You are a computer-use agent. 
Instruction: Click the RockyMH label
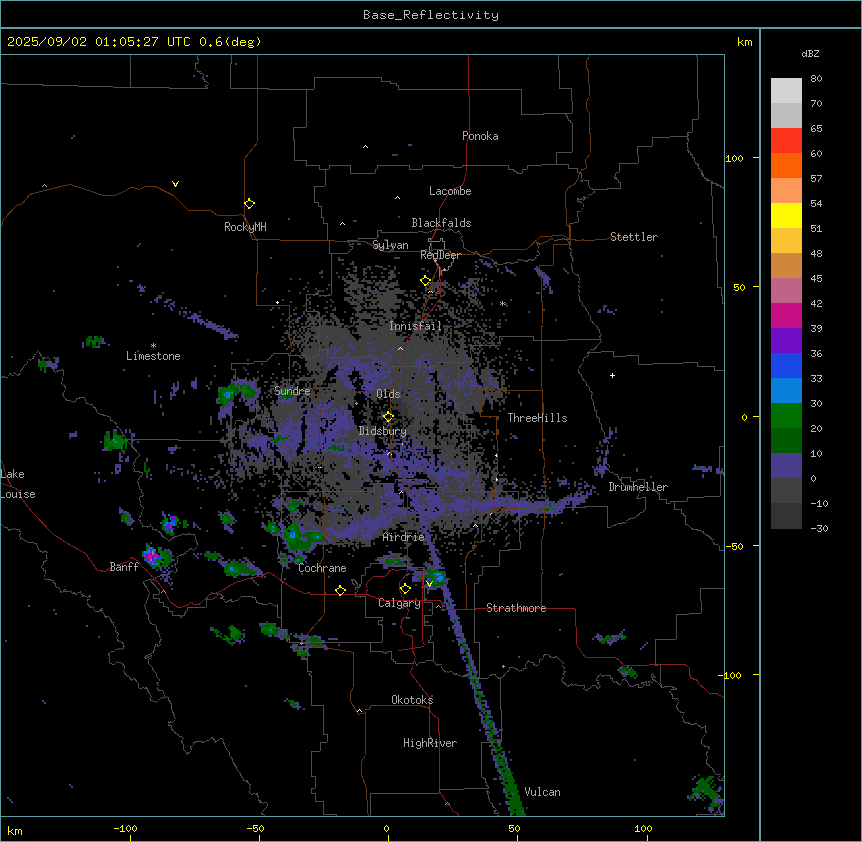[x=245, y=226]
